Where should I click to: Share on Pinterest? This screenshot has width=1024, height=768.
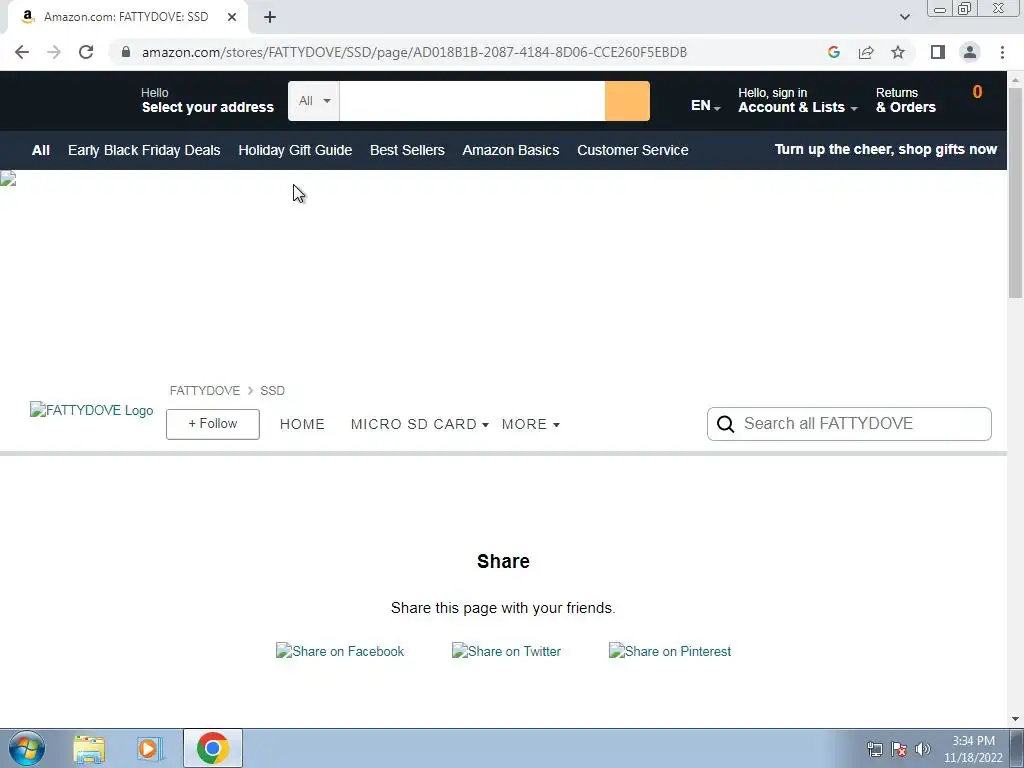pyautogui.click(x=669, y=651)
